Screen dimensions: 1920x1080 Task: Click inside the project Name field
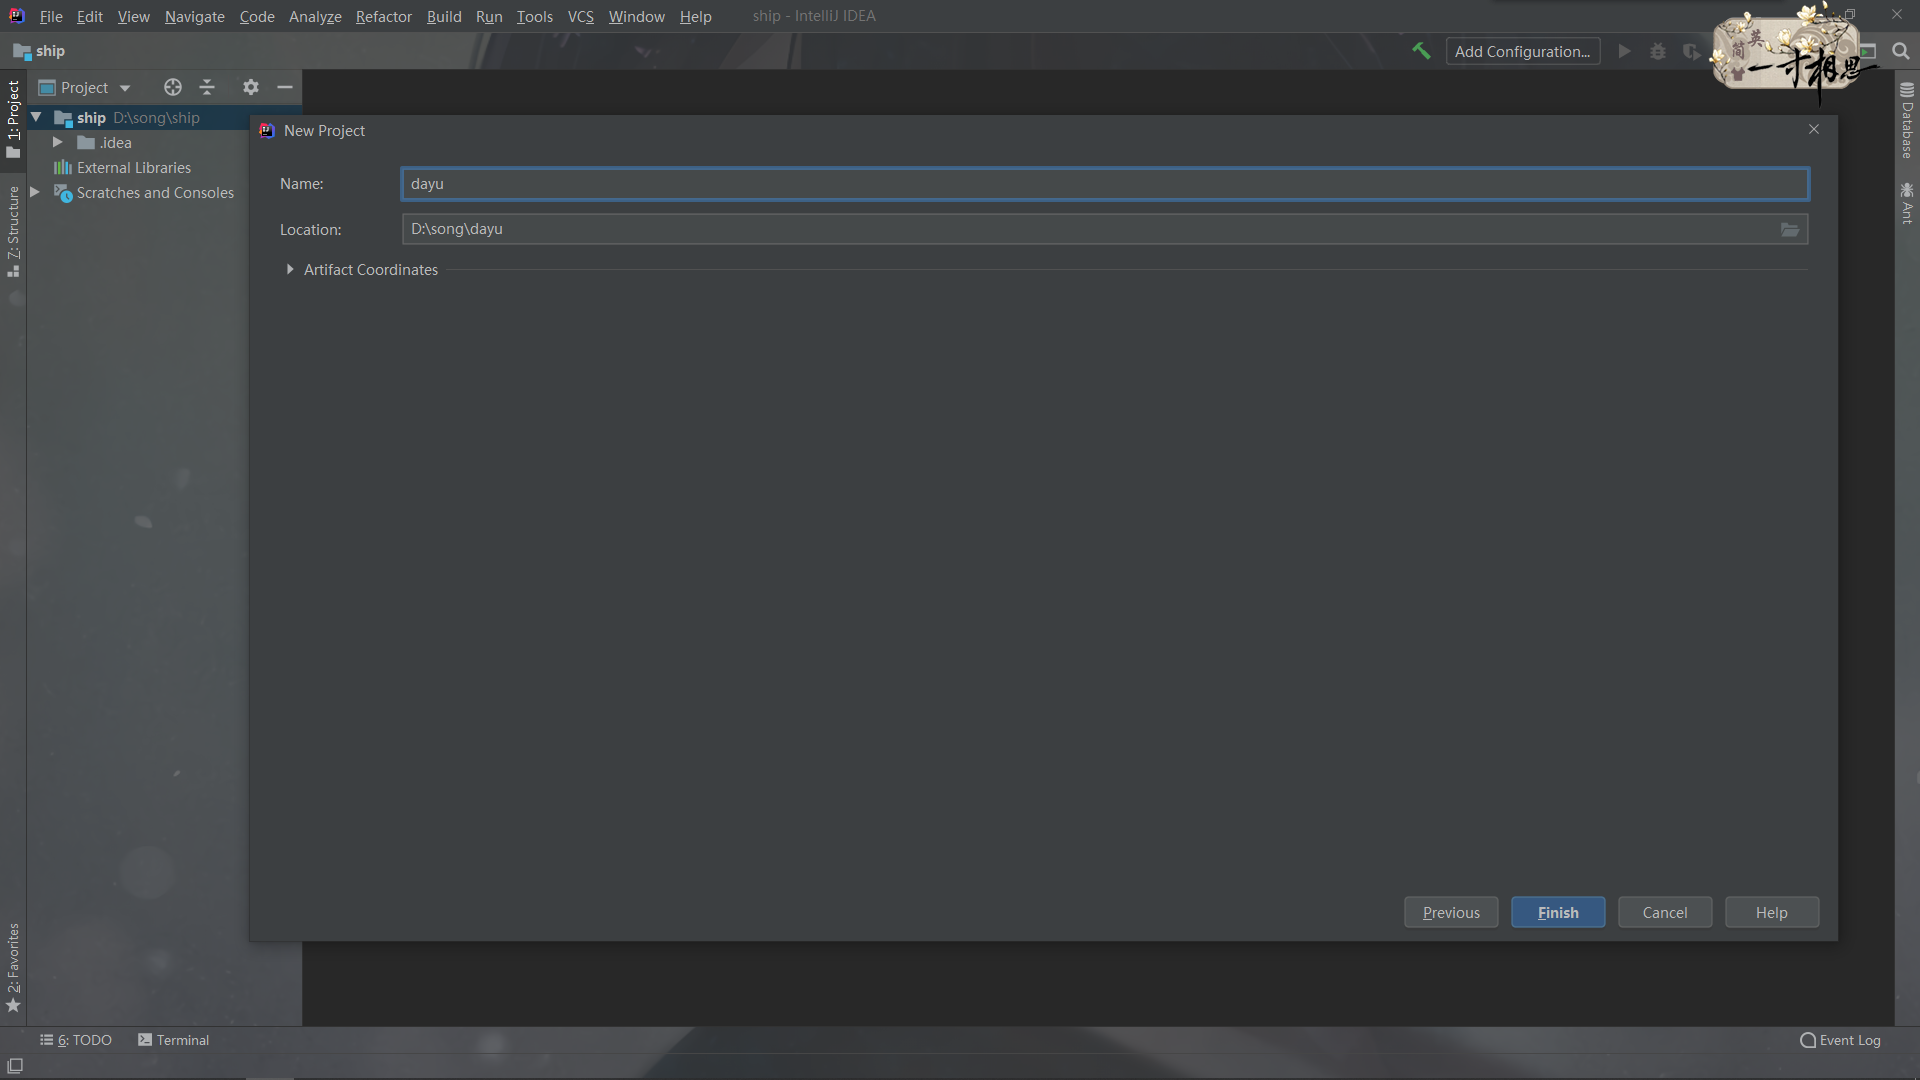(x=1104, y=184)
